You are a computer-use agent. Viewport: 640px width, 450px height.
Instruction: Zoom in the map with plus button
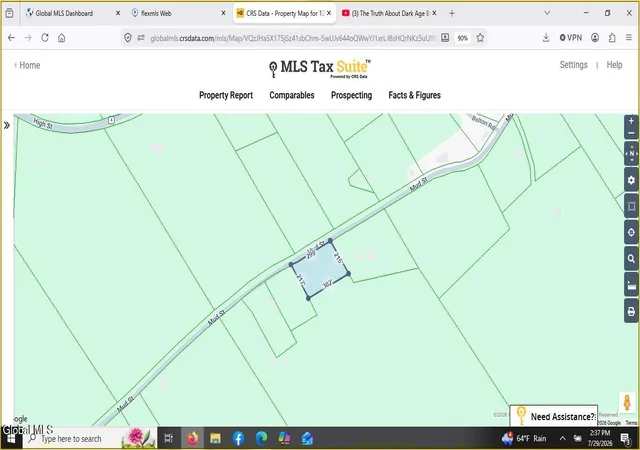click(x=631, y=121)
